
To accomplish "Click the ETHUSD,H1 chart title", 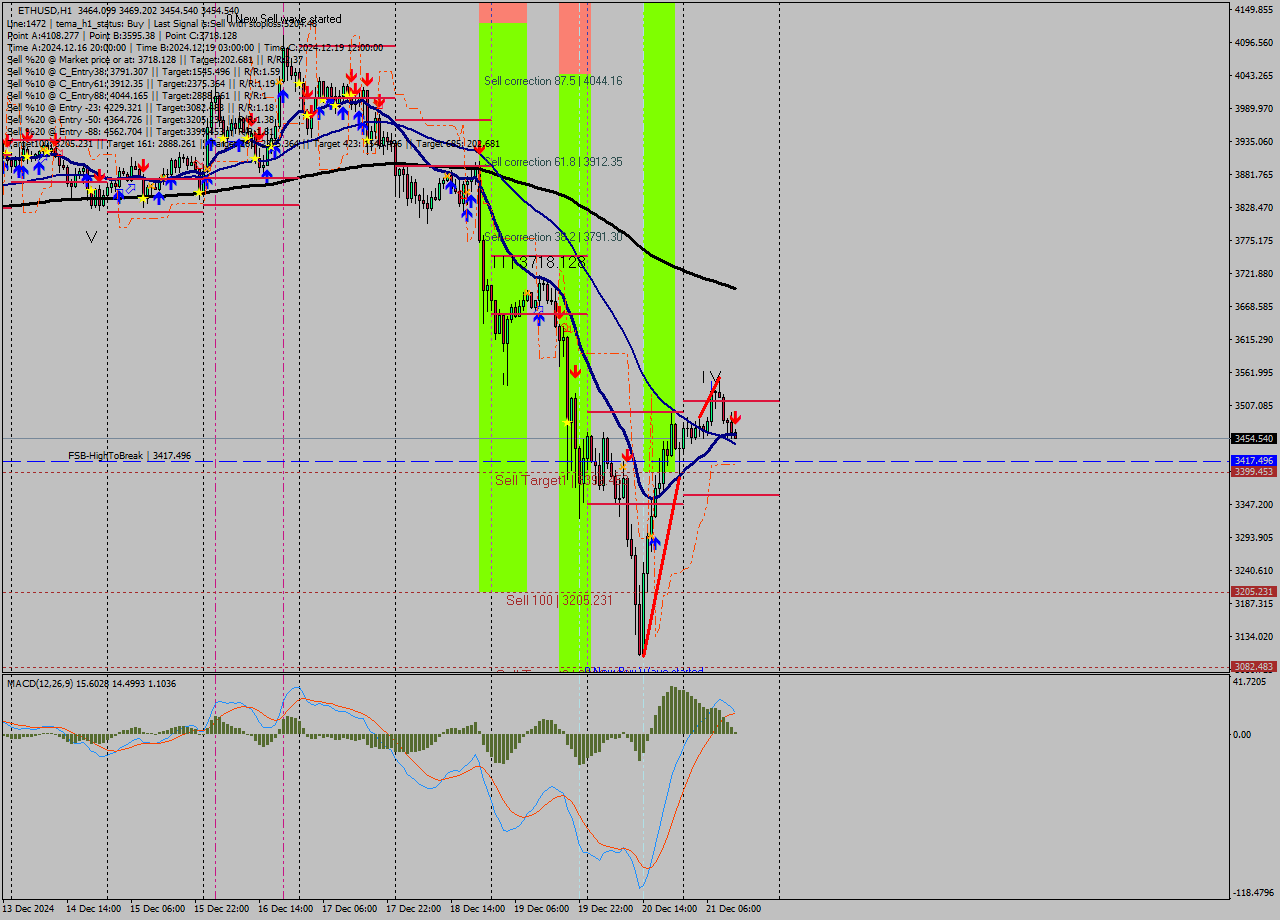I will [129, 10].
